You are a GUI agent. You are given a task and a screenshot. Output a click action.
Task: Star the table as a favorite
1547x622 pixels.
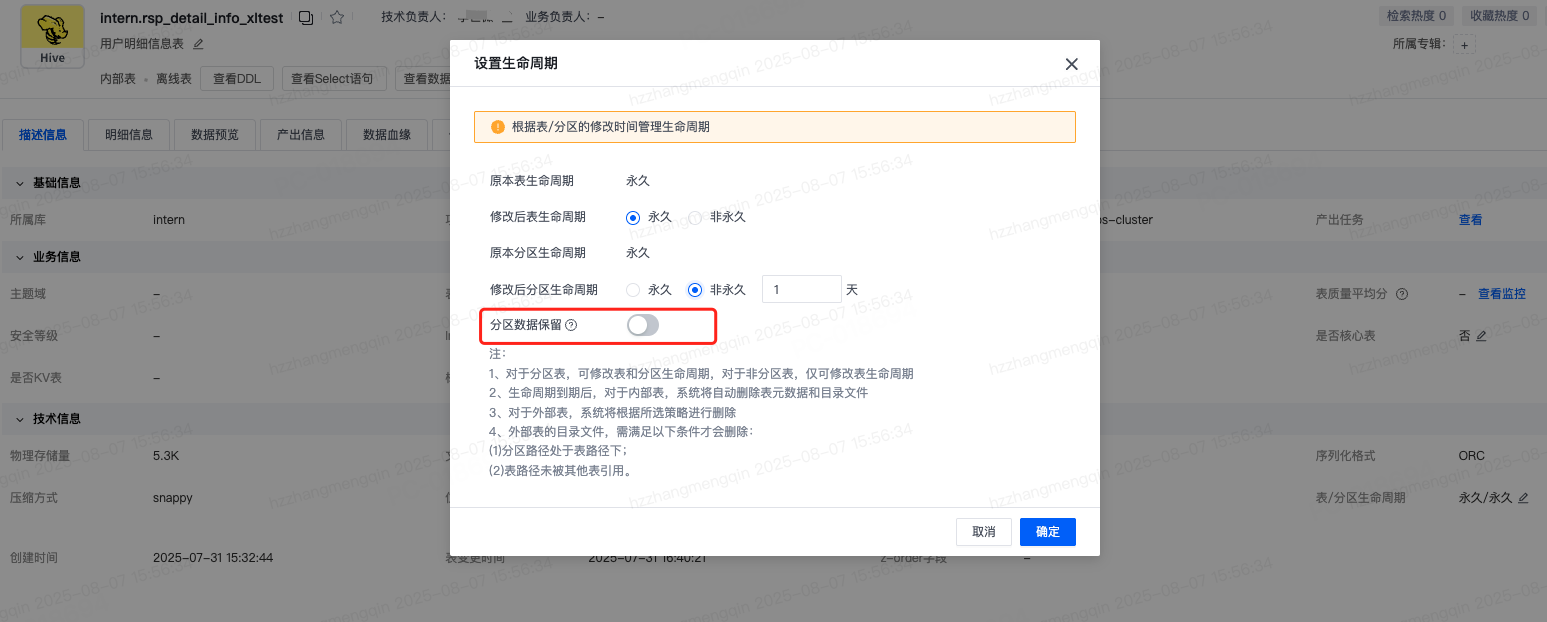337,17
